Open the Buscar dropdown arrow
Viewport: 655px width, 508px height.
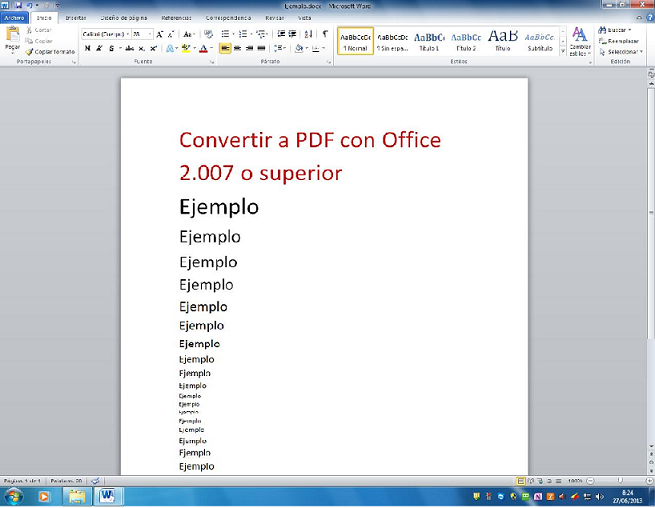(630, 30)
